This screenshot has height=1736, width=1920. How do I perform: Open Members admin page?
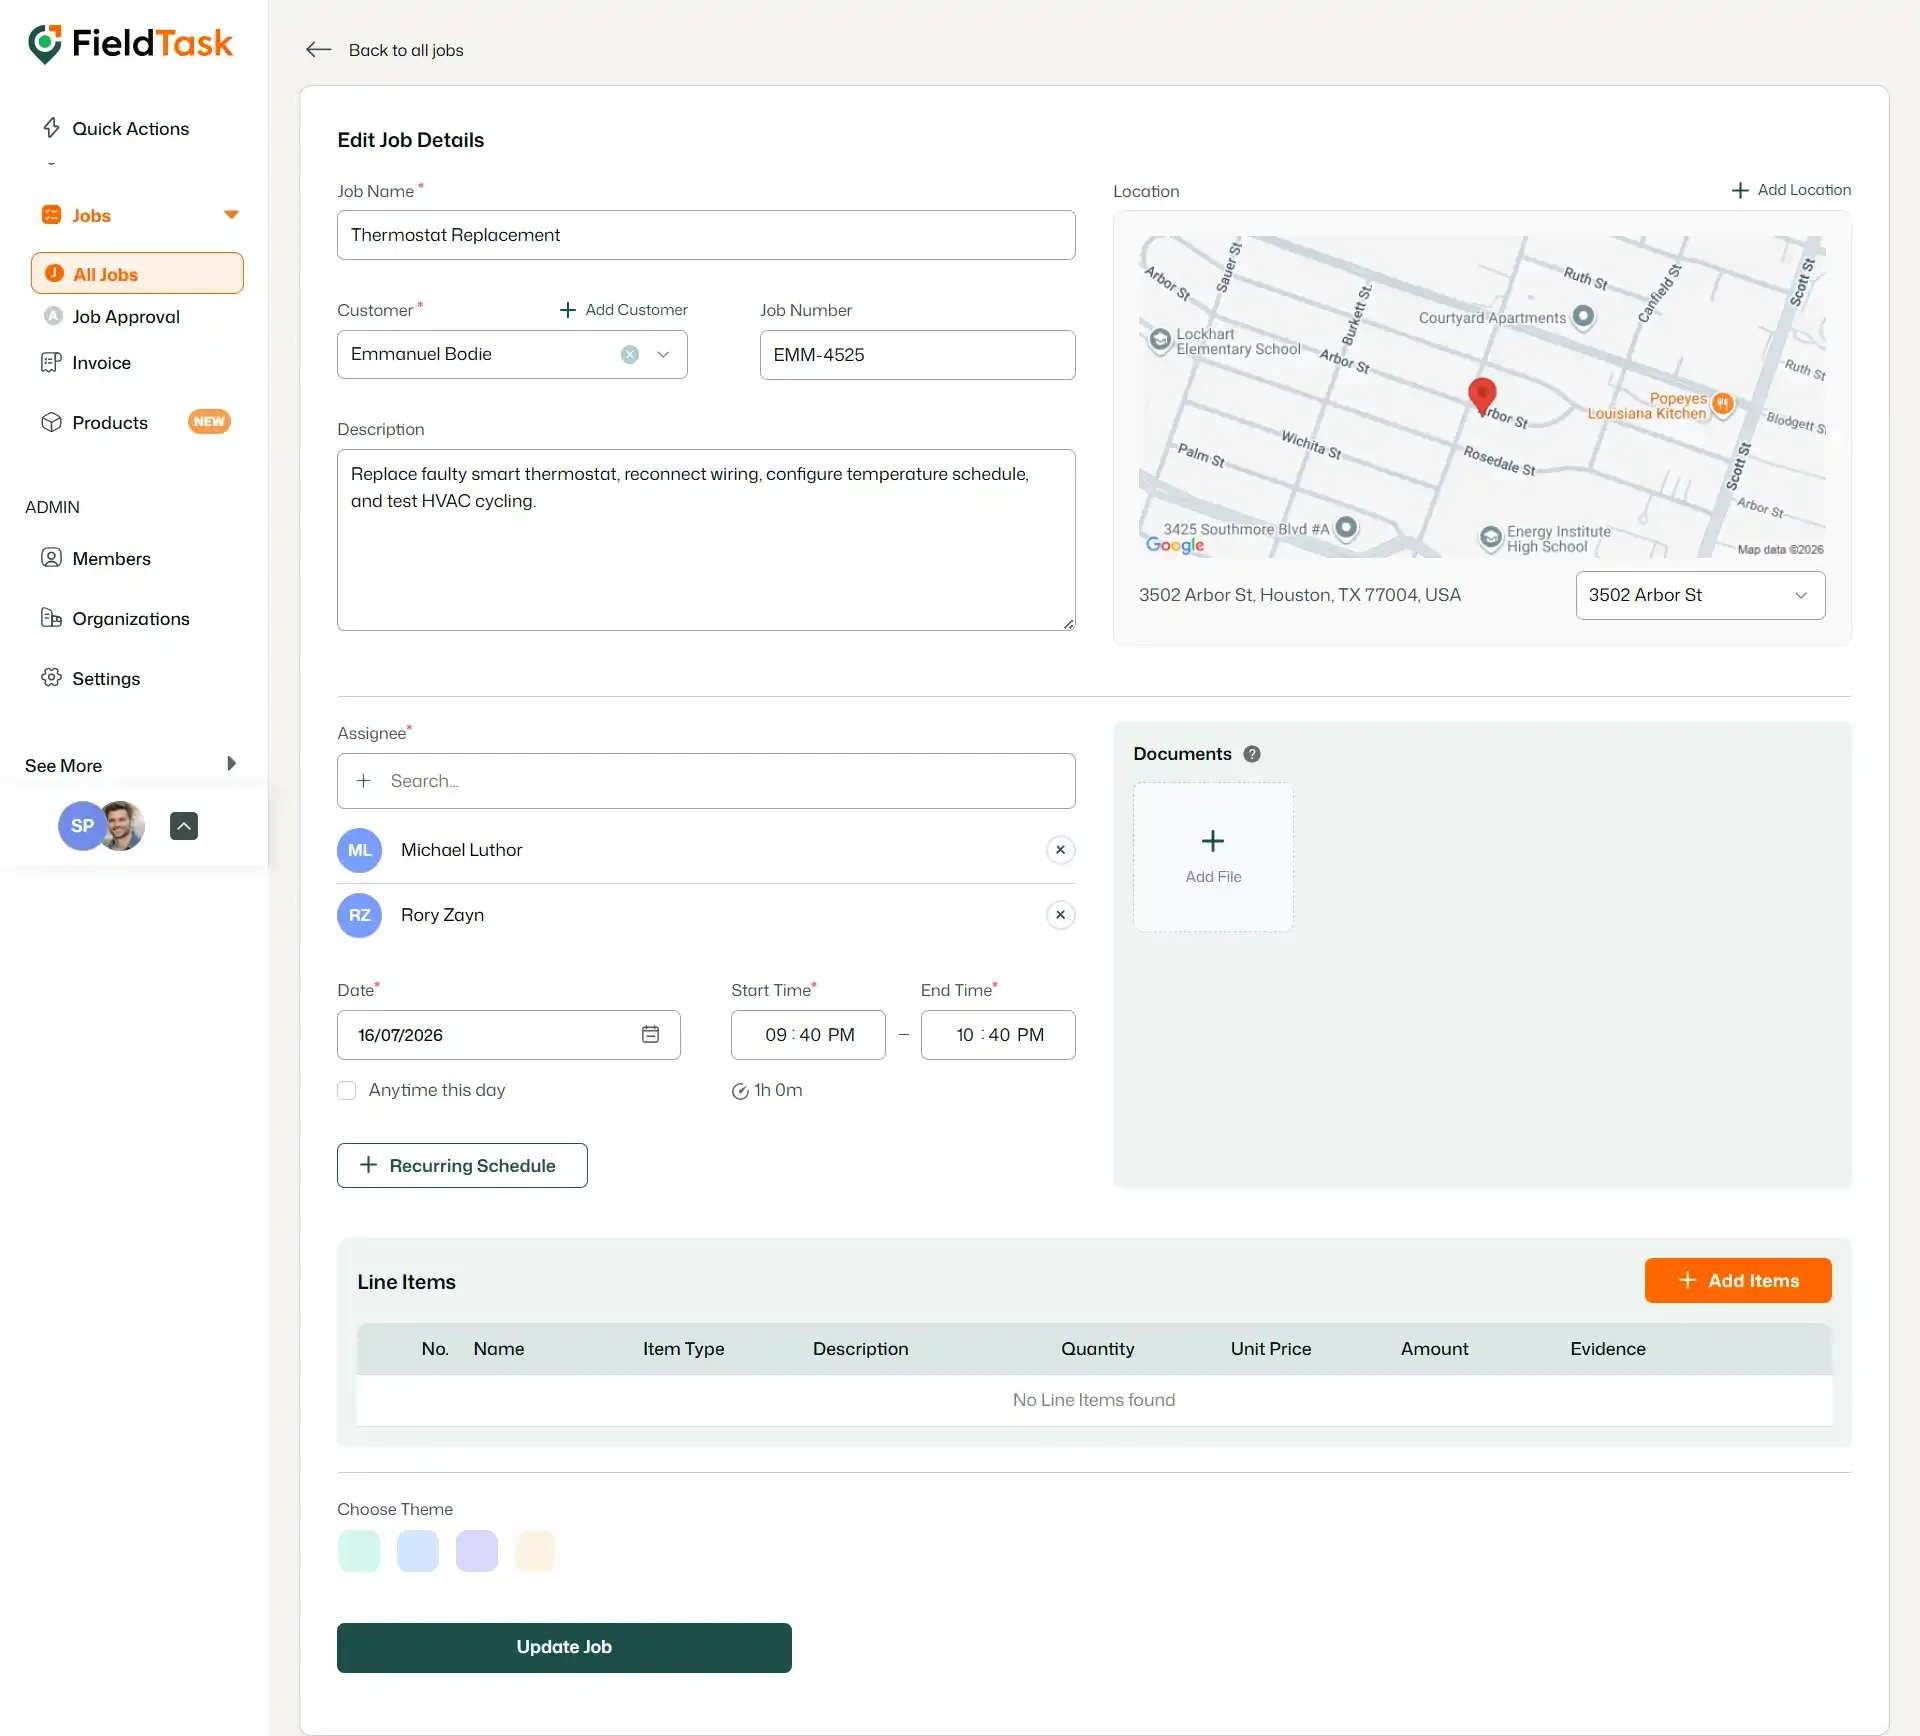111,558
